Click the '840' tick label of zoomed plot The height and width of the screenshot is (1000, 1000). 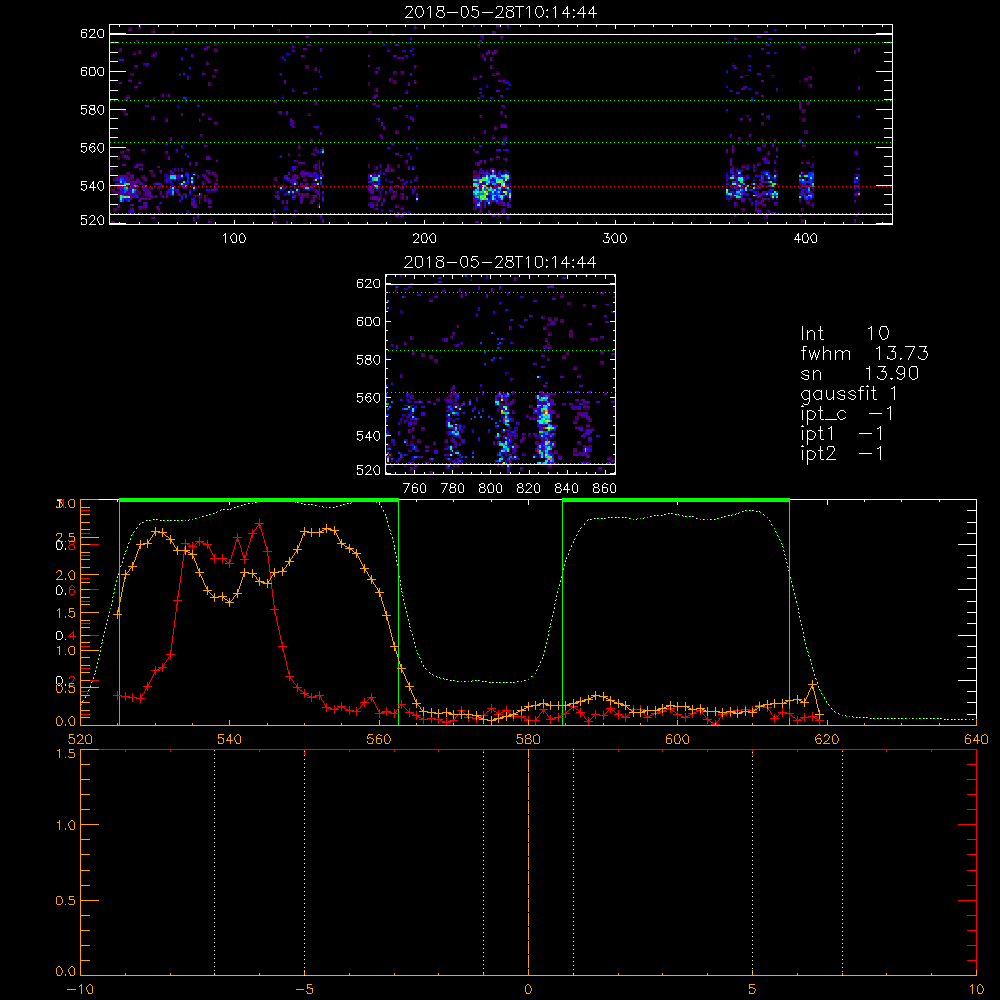tap(566, 489)
